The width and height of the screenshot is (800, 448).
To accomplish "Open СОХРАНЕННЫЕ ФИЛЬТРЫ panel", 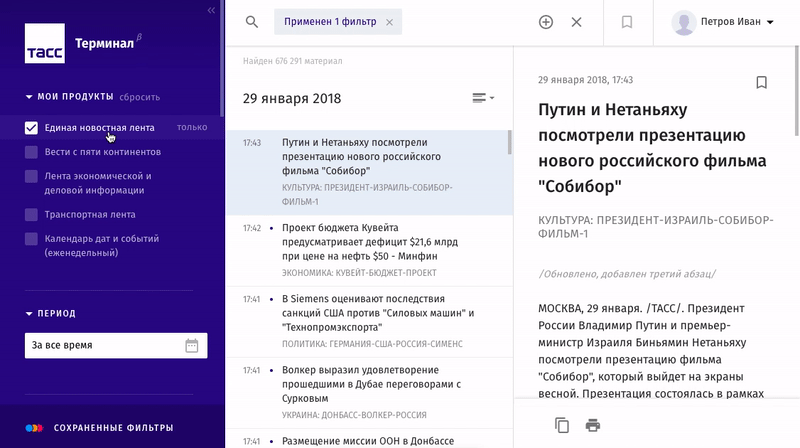I will (113, 428).
